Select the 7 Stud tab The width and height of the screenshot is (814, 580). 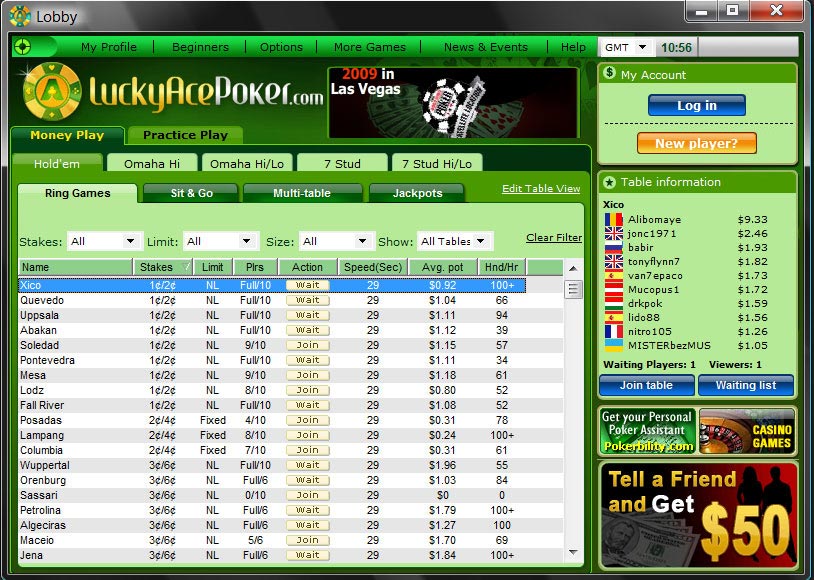342,164
